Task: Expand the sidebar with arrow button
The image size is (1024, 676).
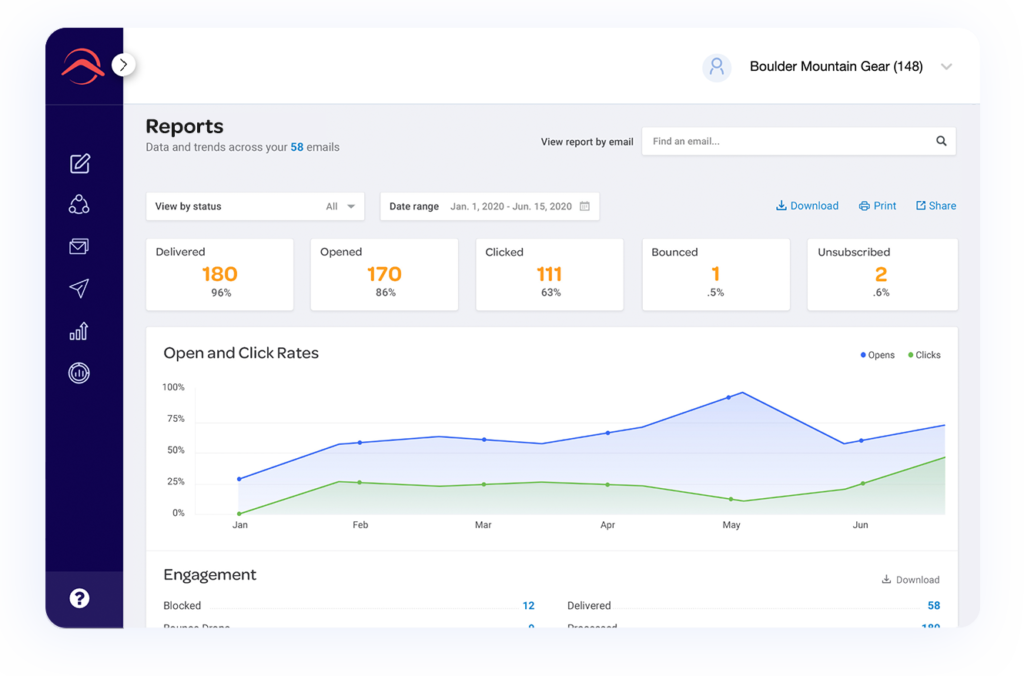Action: tap(123, 65)
